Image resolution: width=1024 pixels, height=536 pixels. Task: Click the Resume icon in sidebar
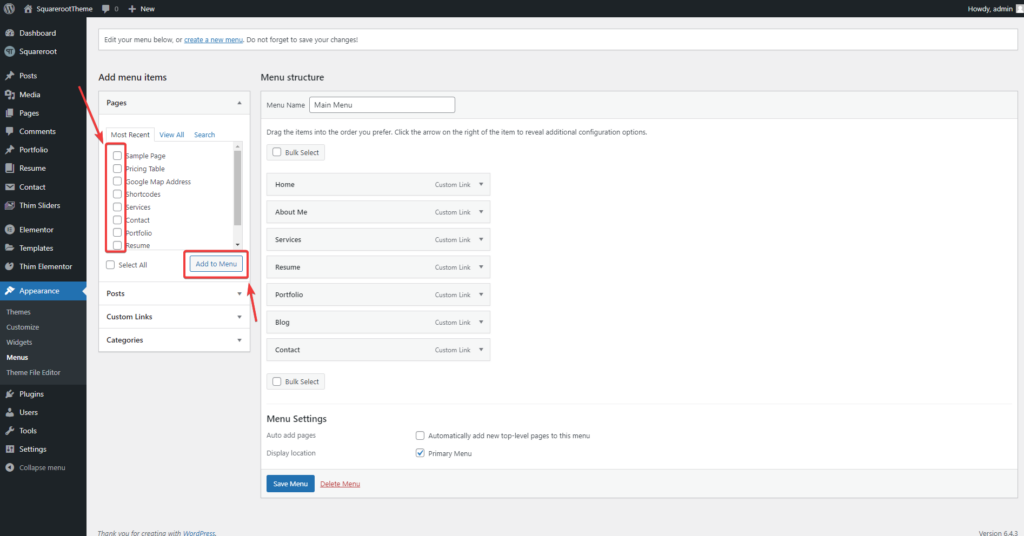point(10,168)
